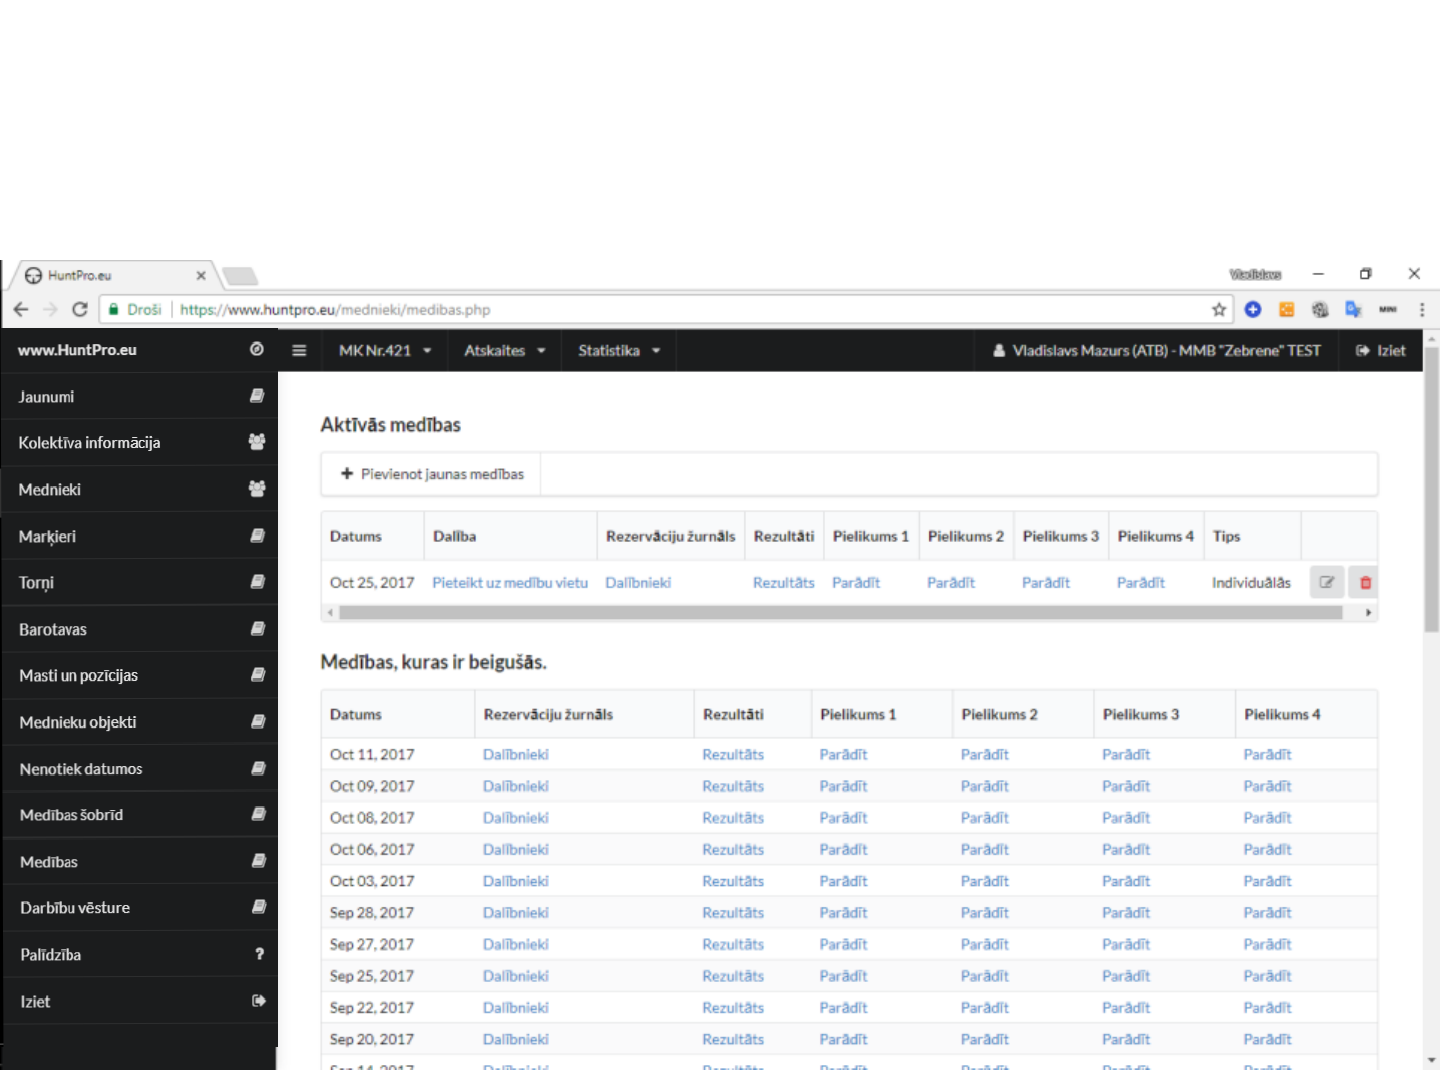Show Pielikums 3 for Oct 03, 2017
Image resolution: width=1440 pixels, height=1080 pixels.
(x=1126, y=882)
